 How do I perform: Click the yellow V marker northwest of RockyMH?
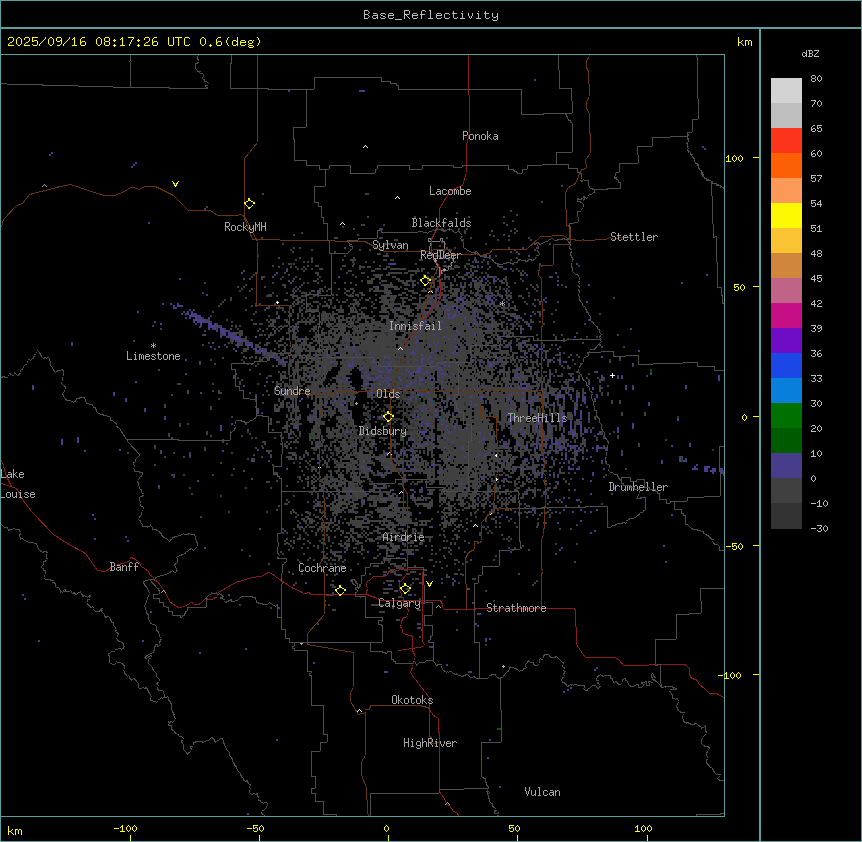(175, 184)
